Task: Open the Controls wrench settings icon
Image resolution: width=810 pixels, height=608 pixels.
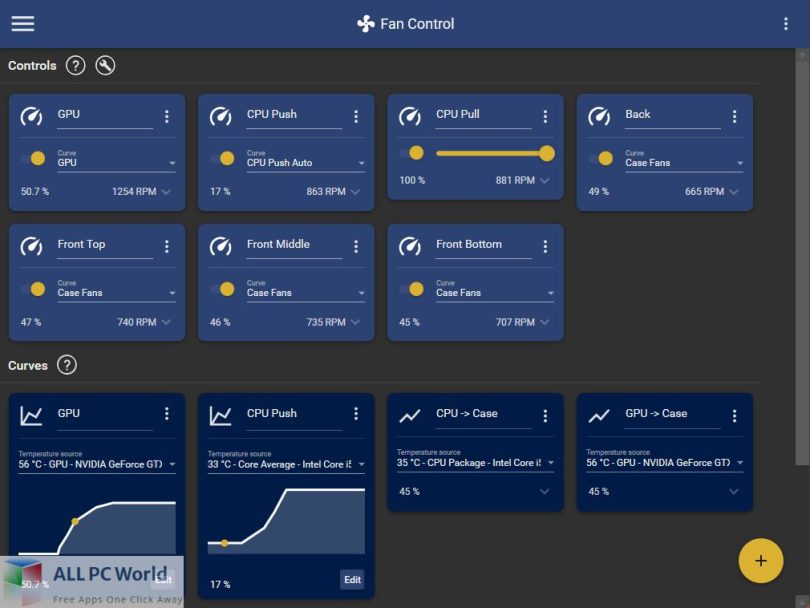Action: tap(105, 66)
